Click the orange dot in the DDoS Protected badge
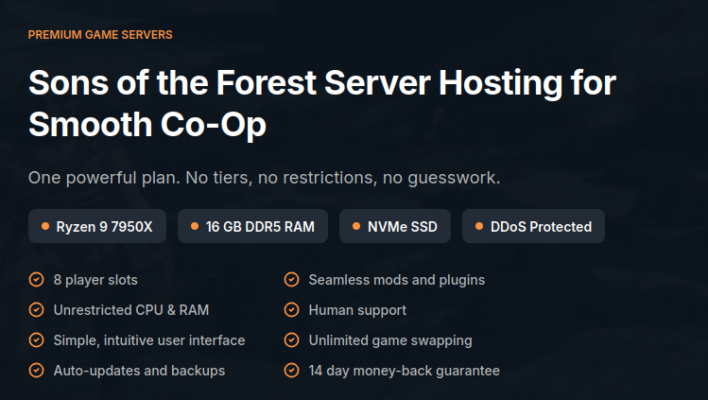Screen dimensions: 708x400 pyautogui.click(x=479, y=226)
